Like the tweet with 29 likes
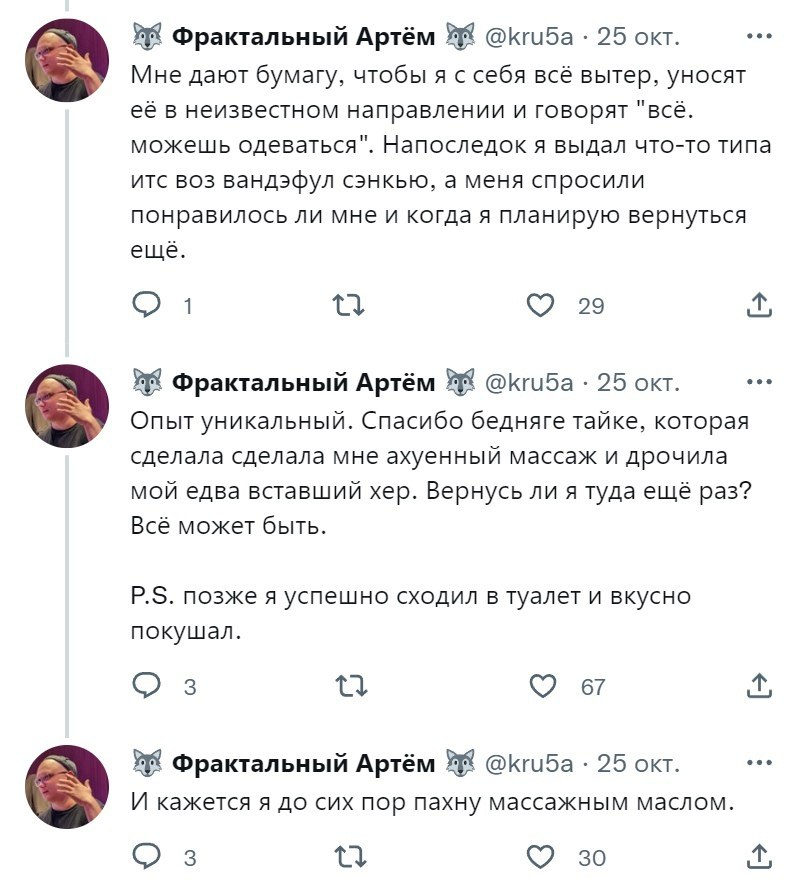The image size is (801, 893). [x=541, y=305]
